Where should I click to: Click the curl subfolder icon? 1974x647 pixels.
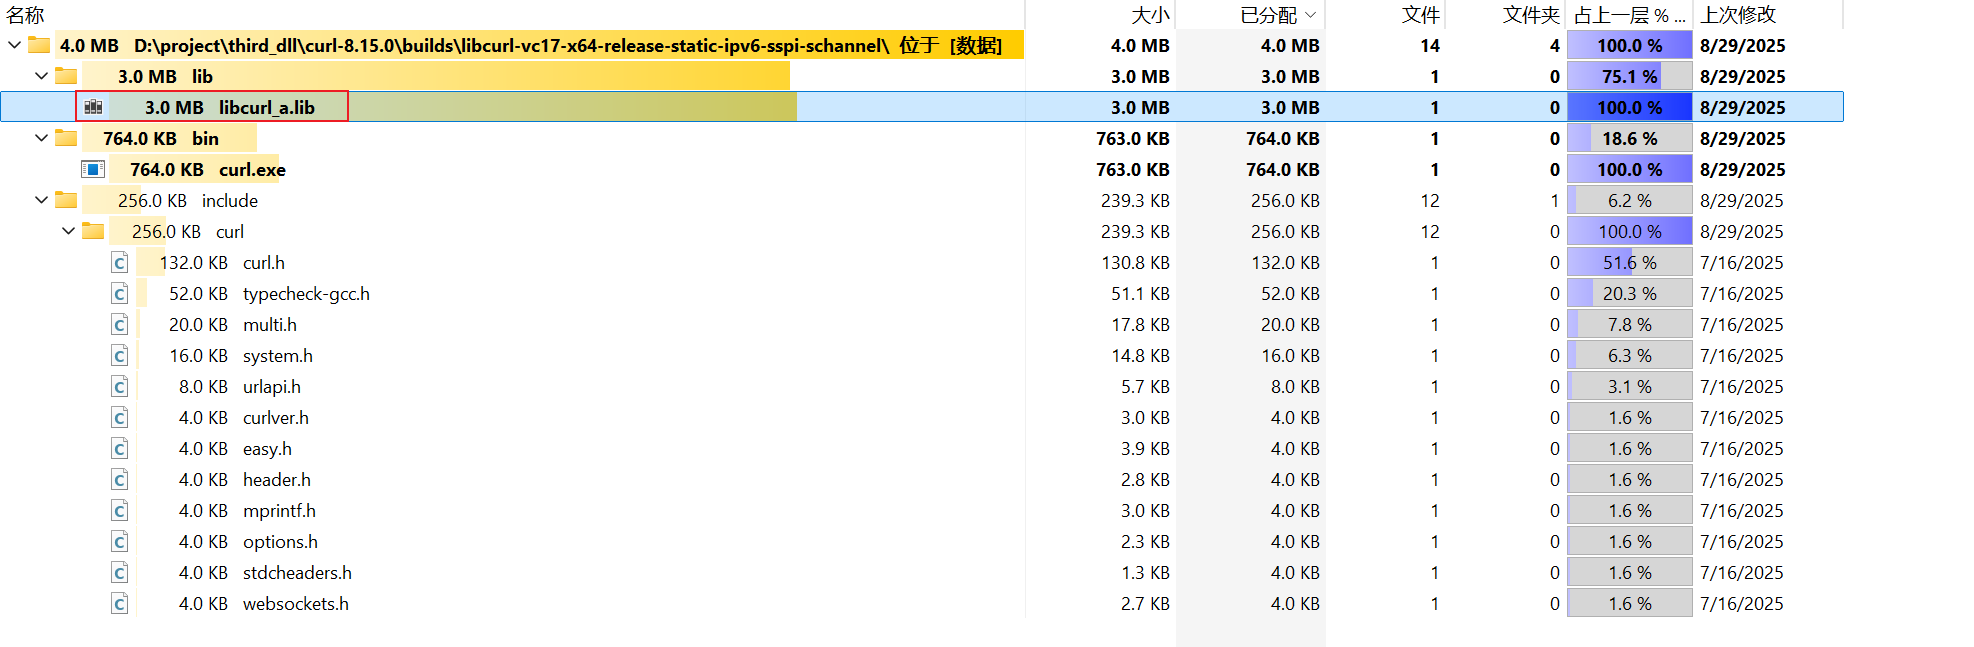point(93,231)
